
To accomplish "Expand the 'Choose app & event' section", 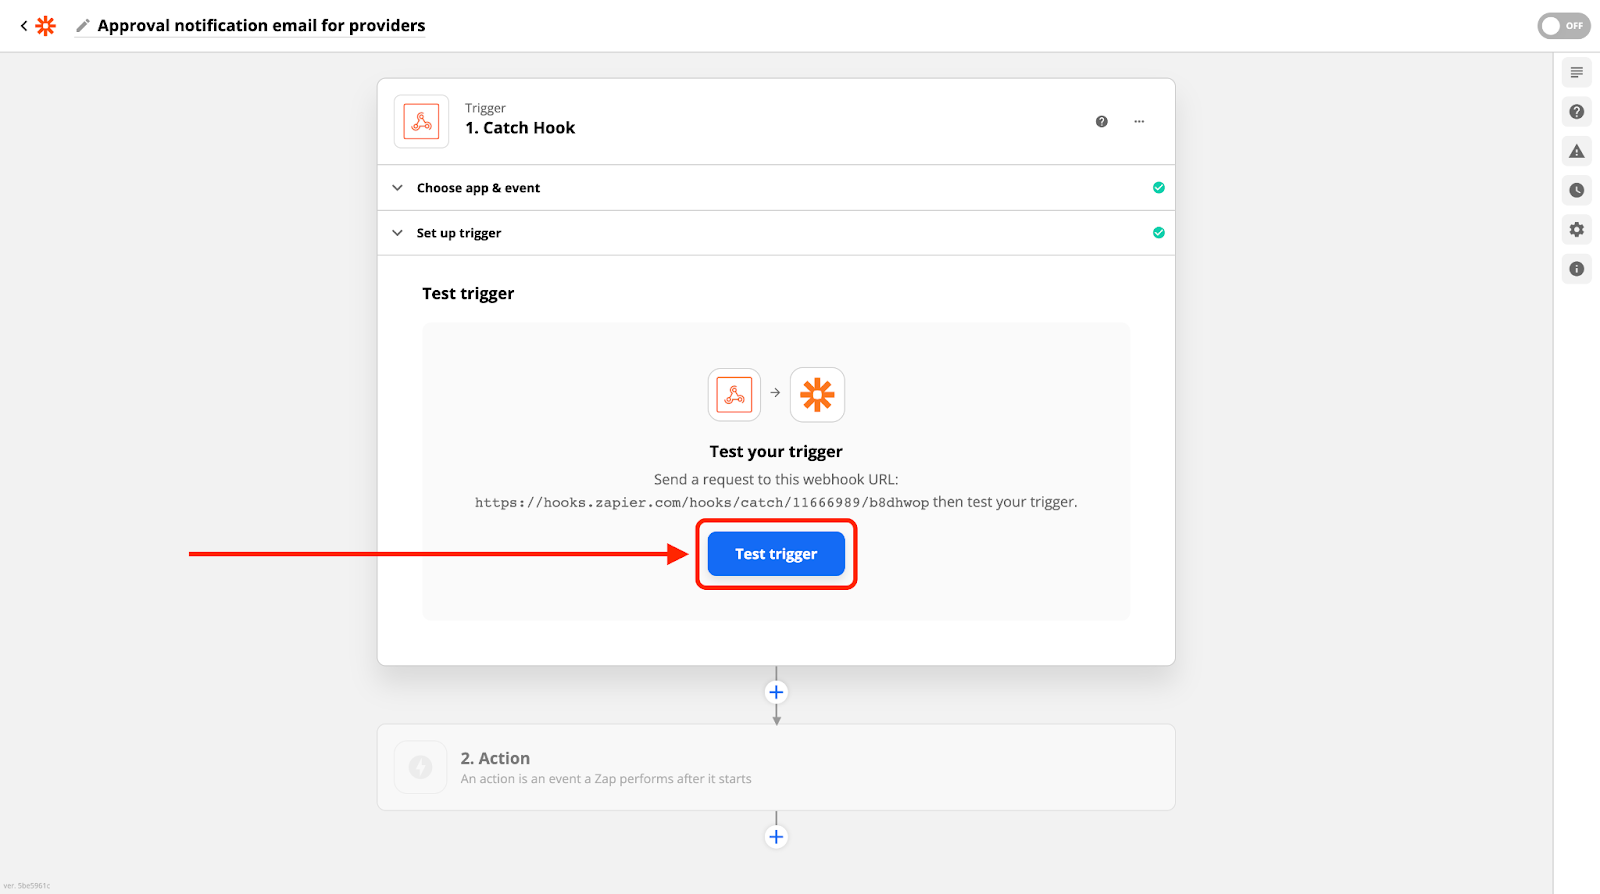I will (775, 188).
